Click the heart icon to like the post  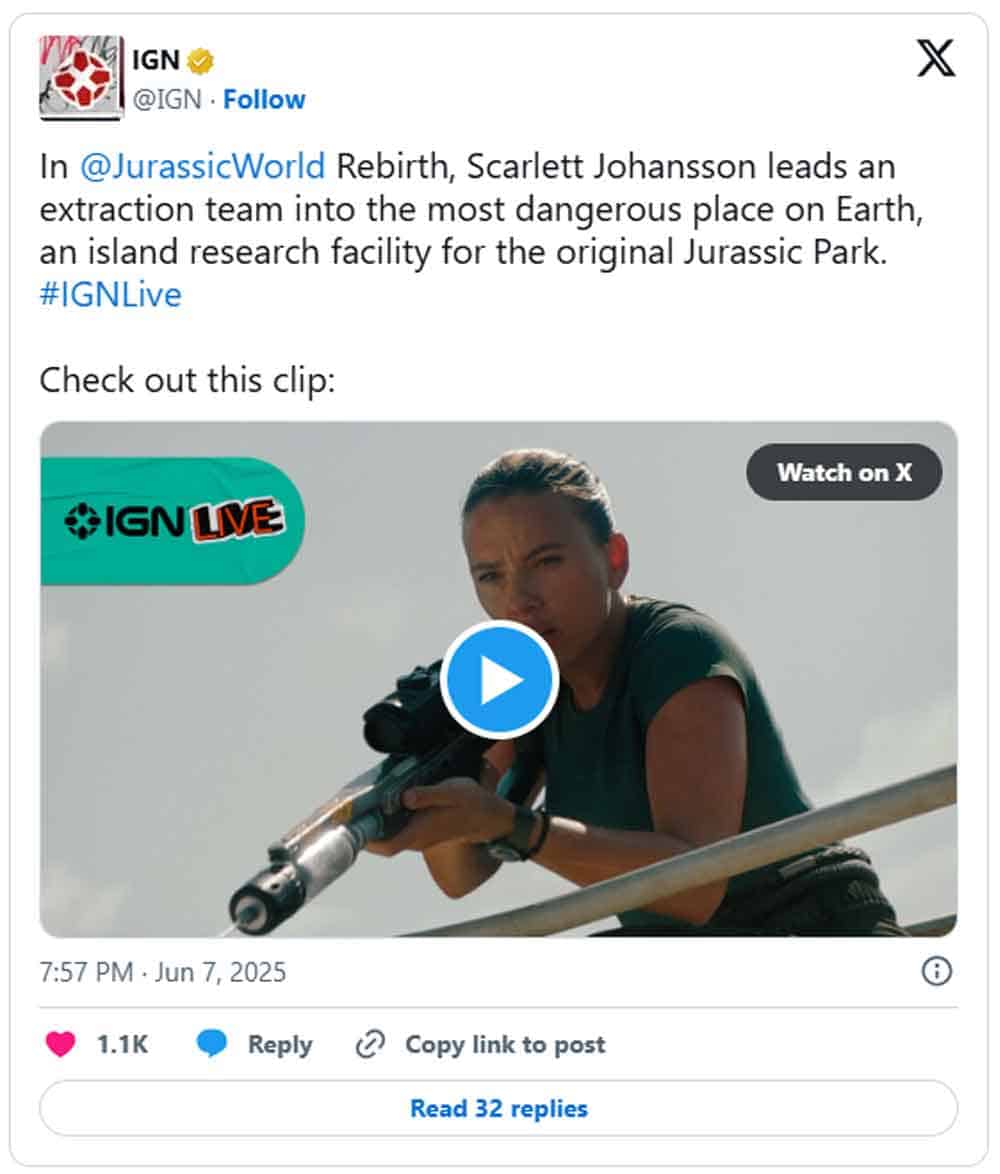[62, 1043]
